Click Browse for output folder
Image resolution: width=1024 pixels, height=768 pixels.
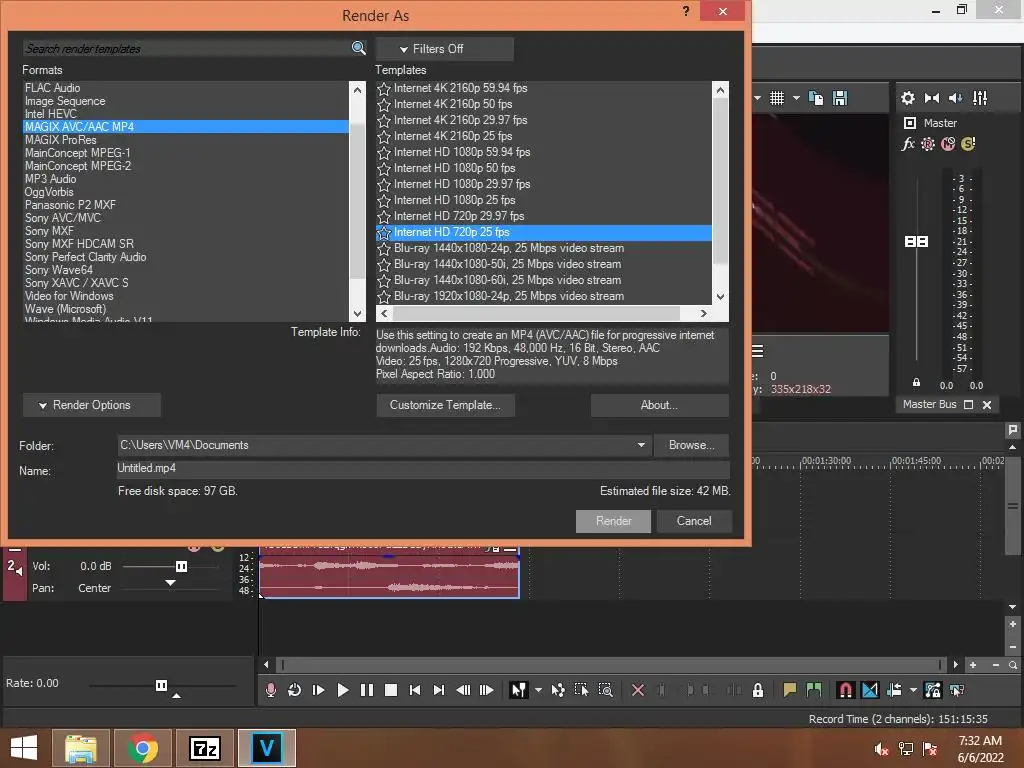pos(691,445)
